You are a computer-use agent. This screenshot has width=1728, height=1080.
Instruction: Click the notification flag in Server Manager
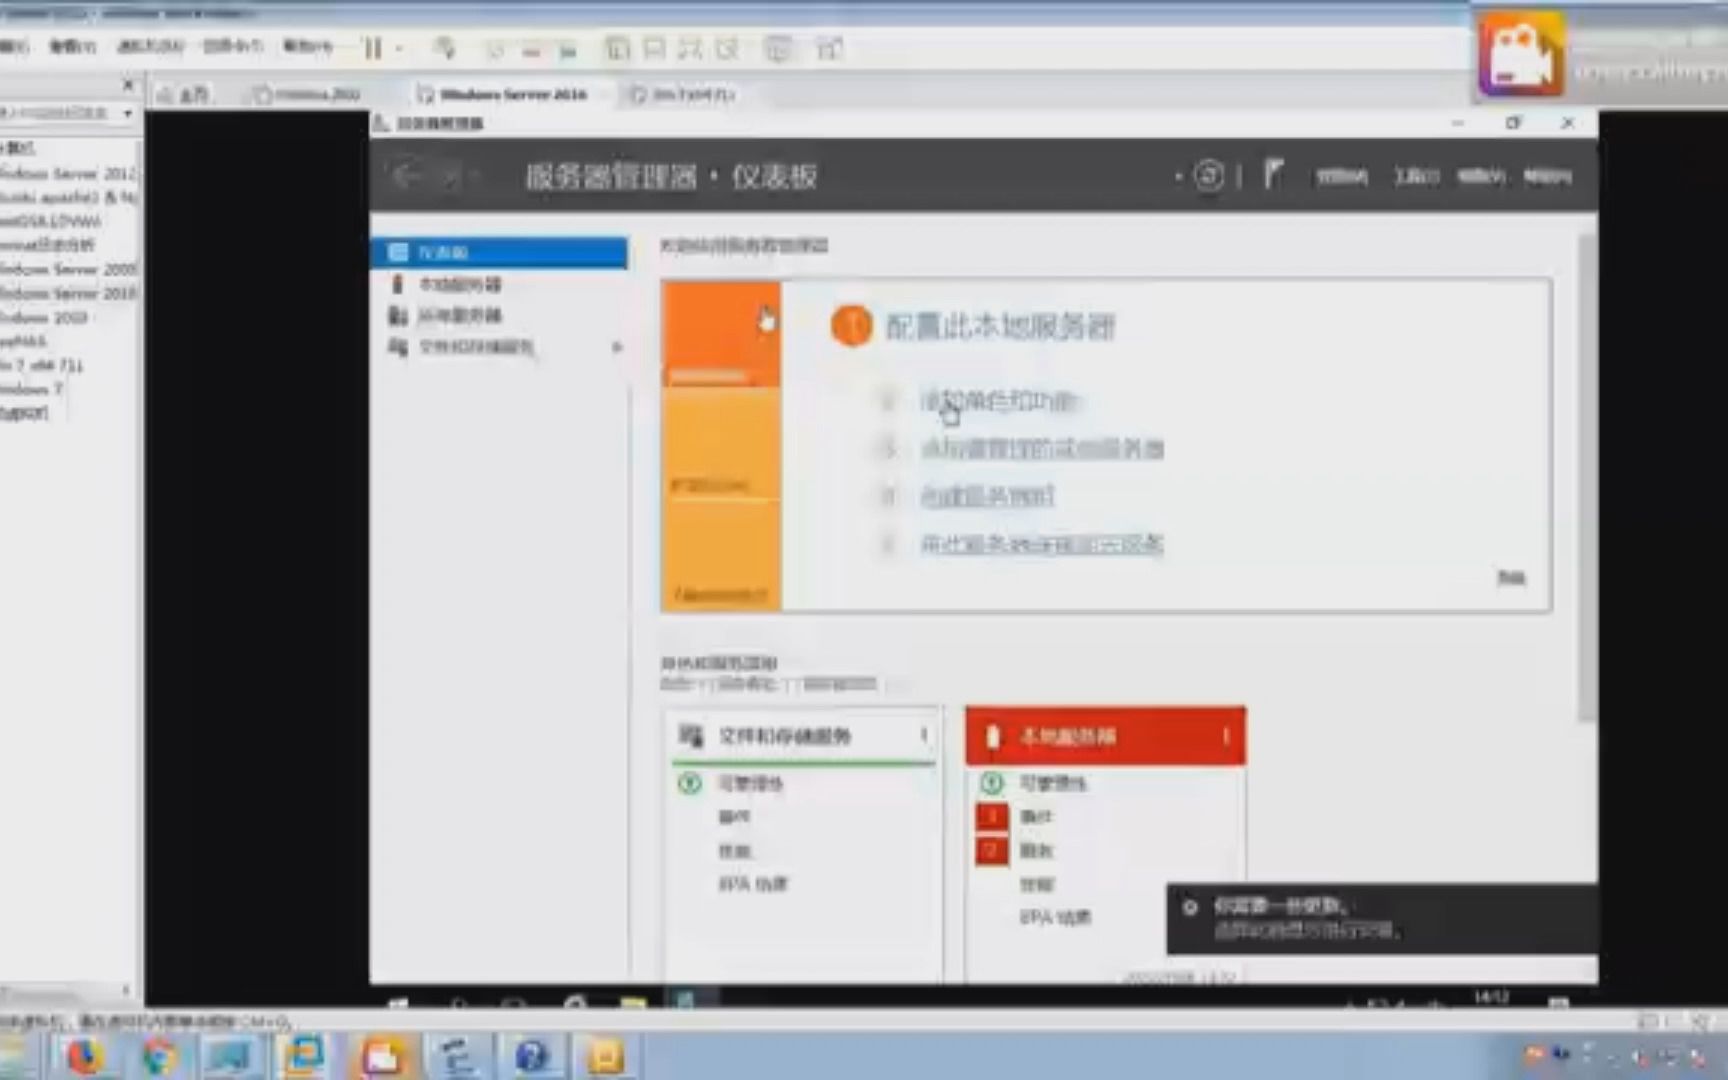pos(1273,175)
